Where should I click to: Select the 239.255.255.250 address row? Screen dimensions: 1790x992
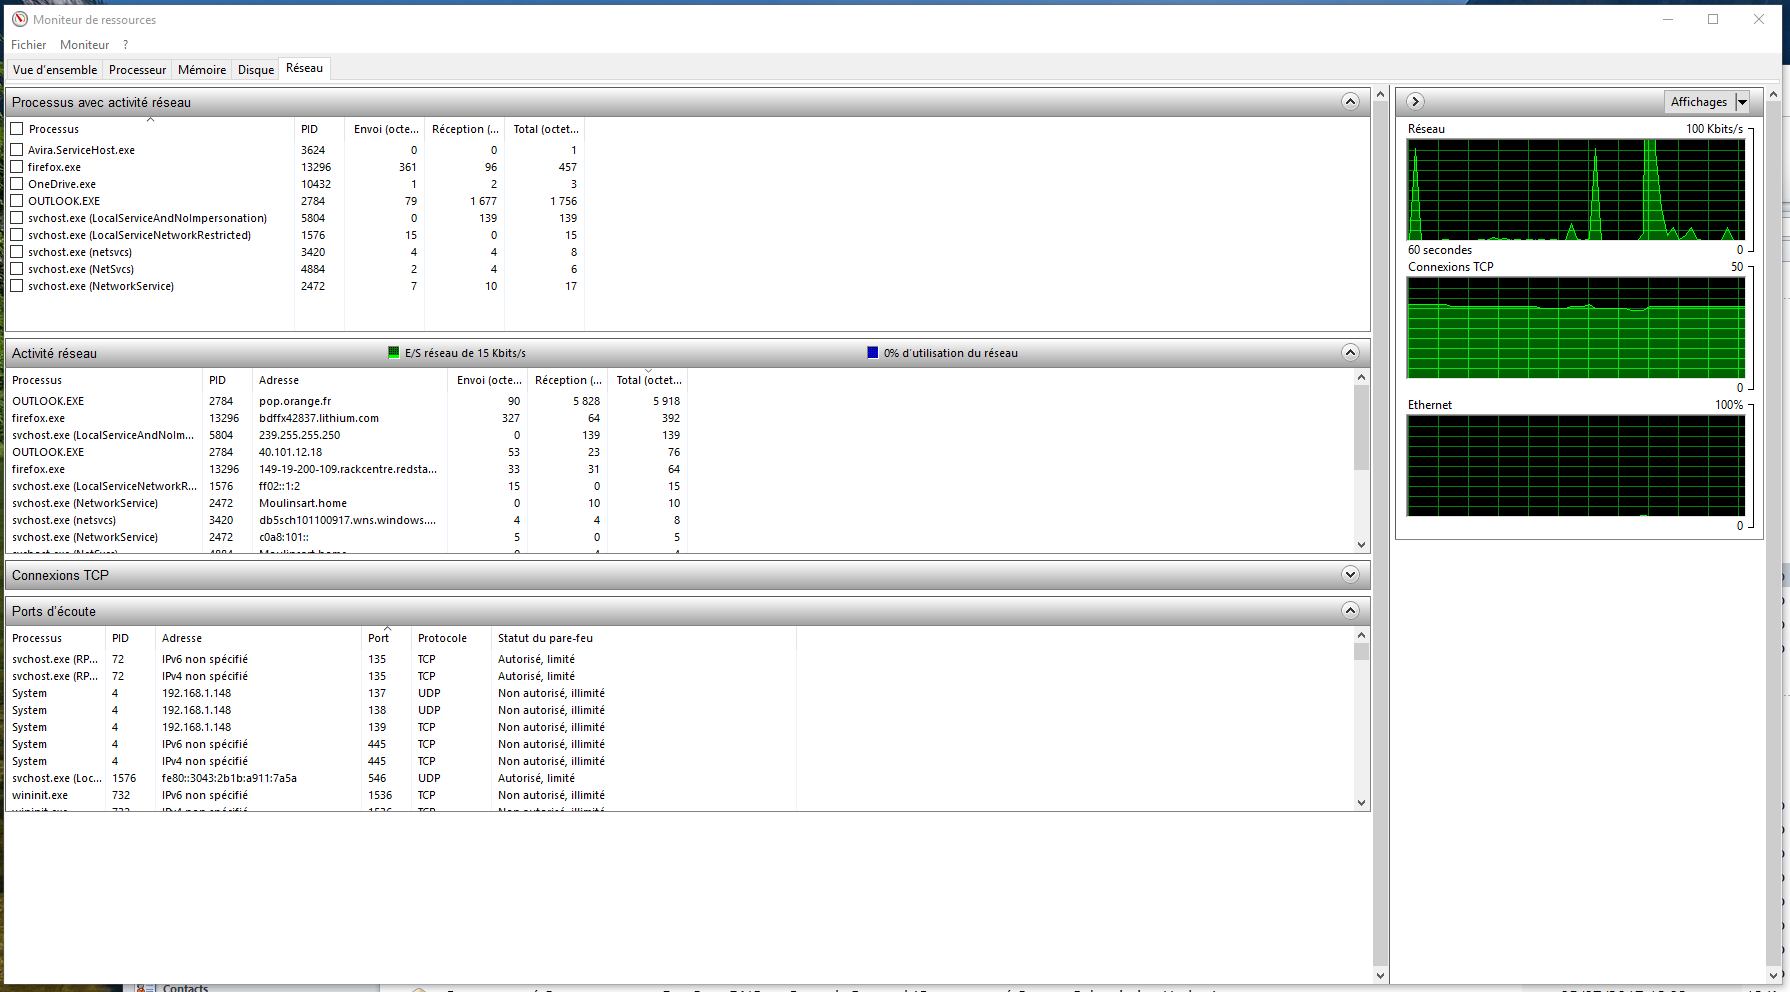(x=347, y=435)
